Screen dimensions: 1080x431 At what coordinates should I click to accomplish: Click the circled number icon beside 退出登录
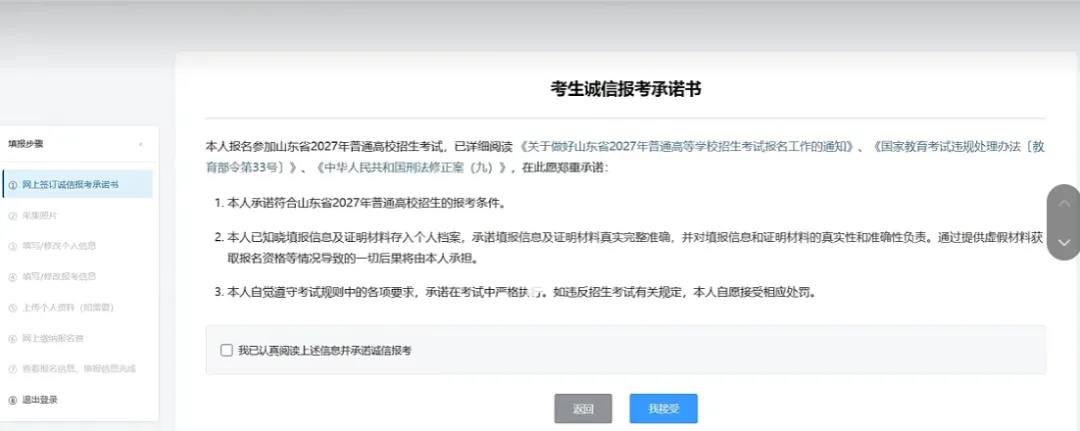coord(12,399)
